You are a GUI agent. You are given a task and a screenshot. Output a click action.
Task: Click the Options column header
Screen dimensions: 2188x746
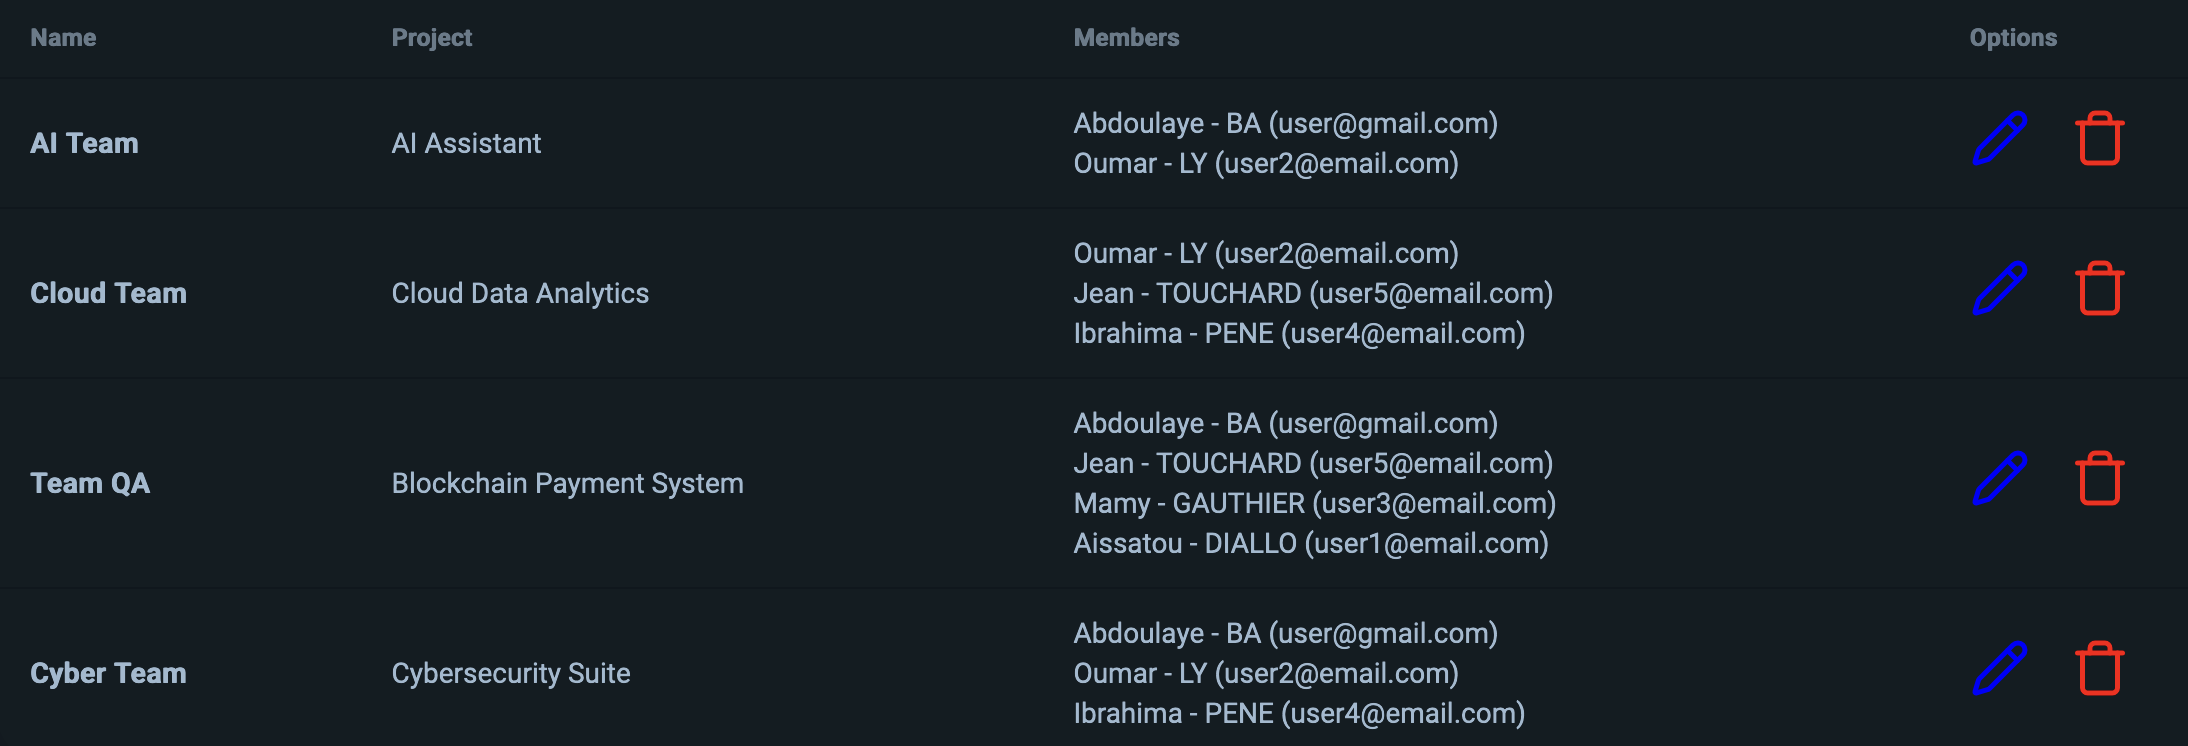pyautogui.click(x=2013, y=38)
